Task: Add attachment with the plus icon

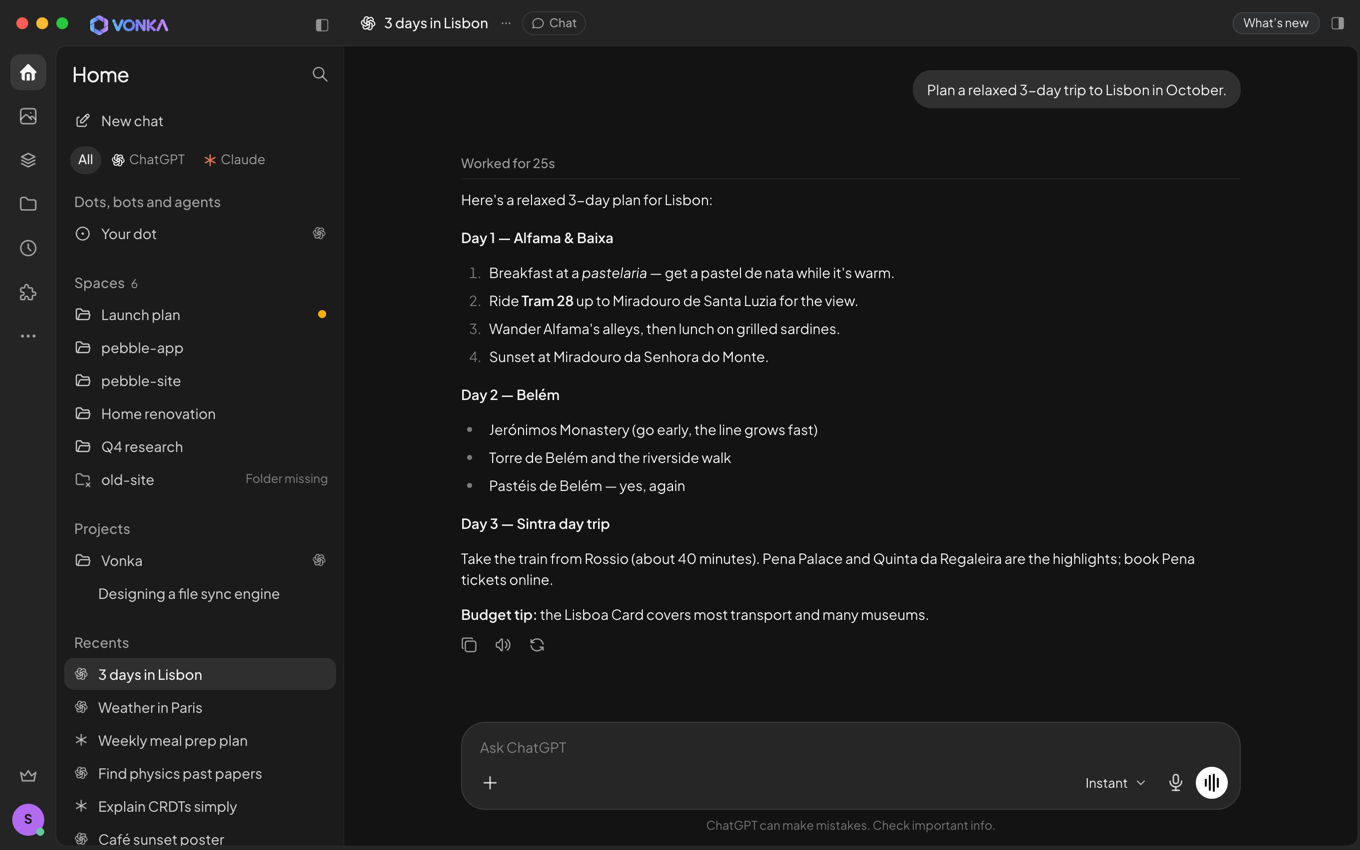Action: coord(490,783)
